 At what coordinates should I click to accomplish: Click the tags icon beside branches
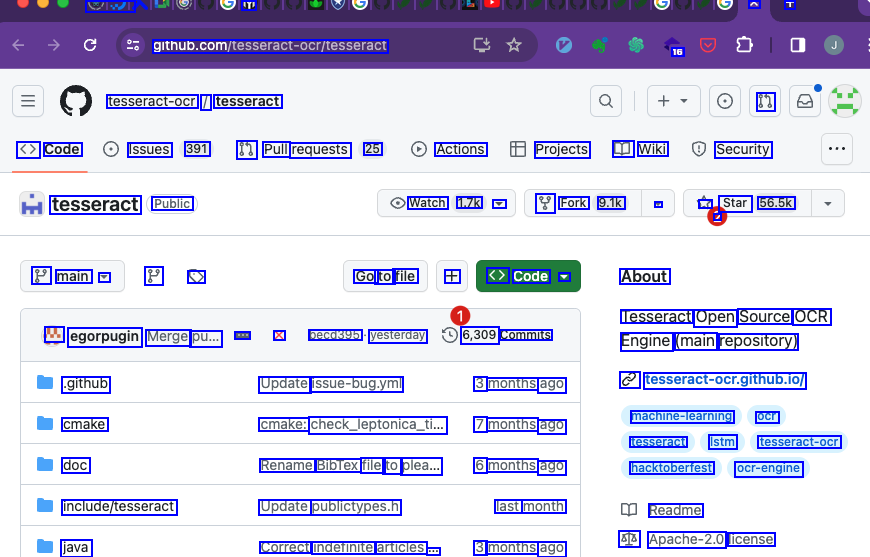[196, 276]
